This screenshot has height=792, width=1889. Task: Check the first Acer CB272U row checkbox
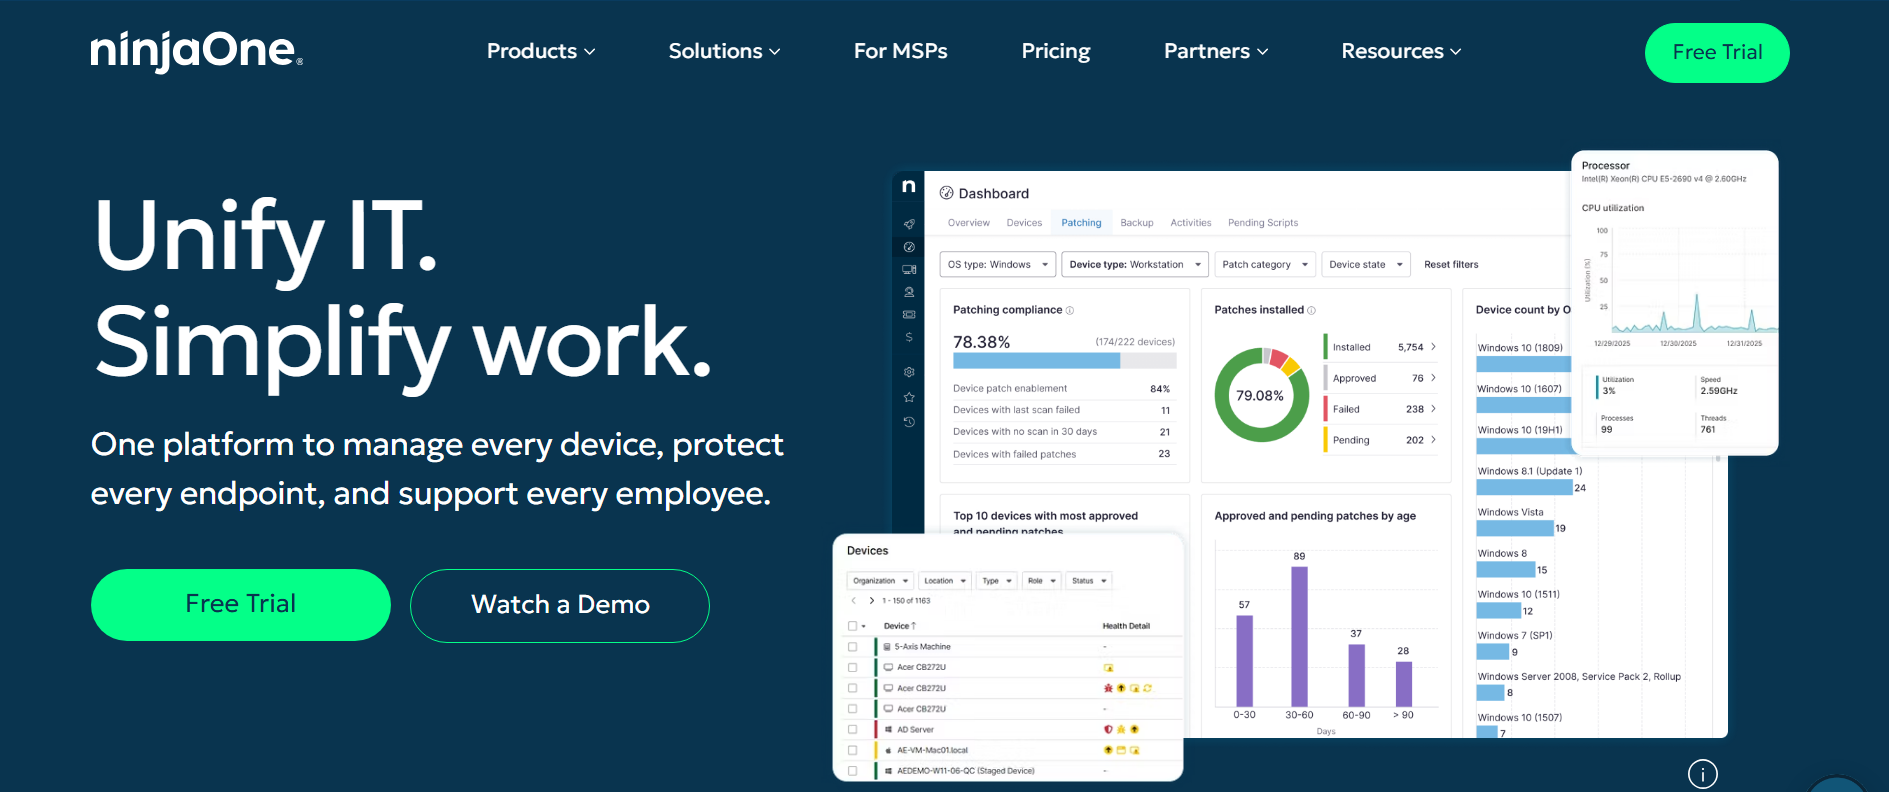pos(853,667)
